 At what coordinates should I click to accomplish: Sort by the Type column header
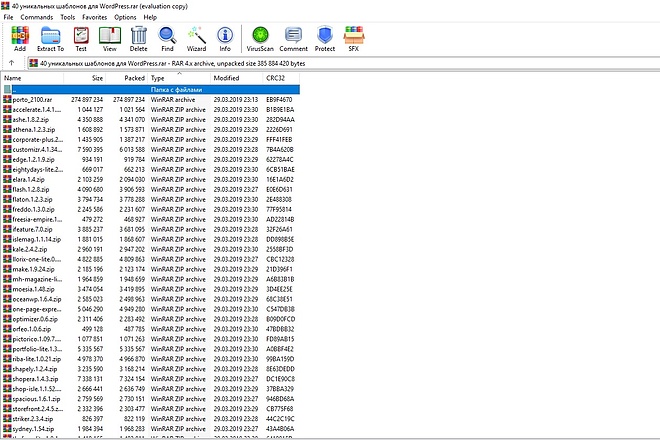pyautogui.click(x=179, y=78)
